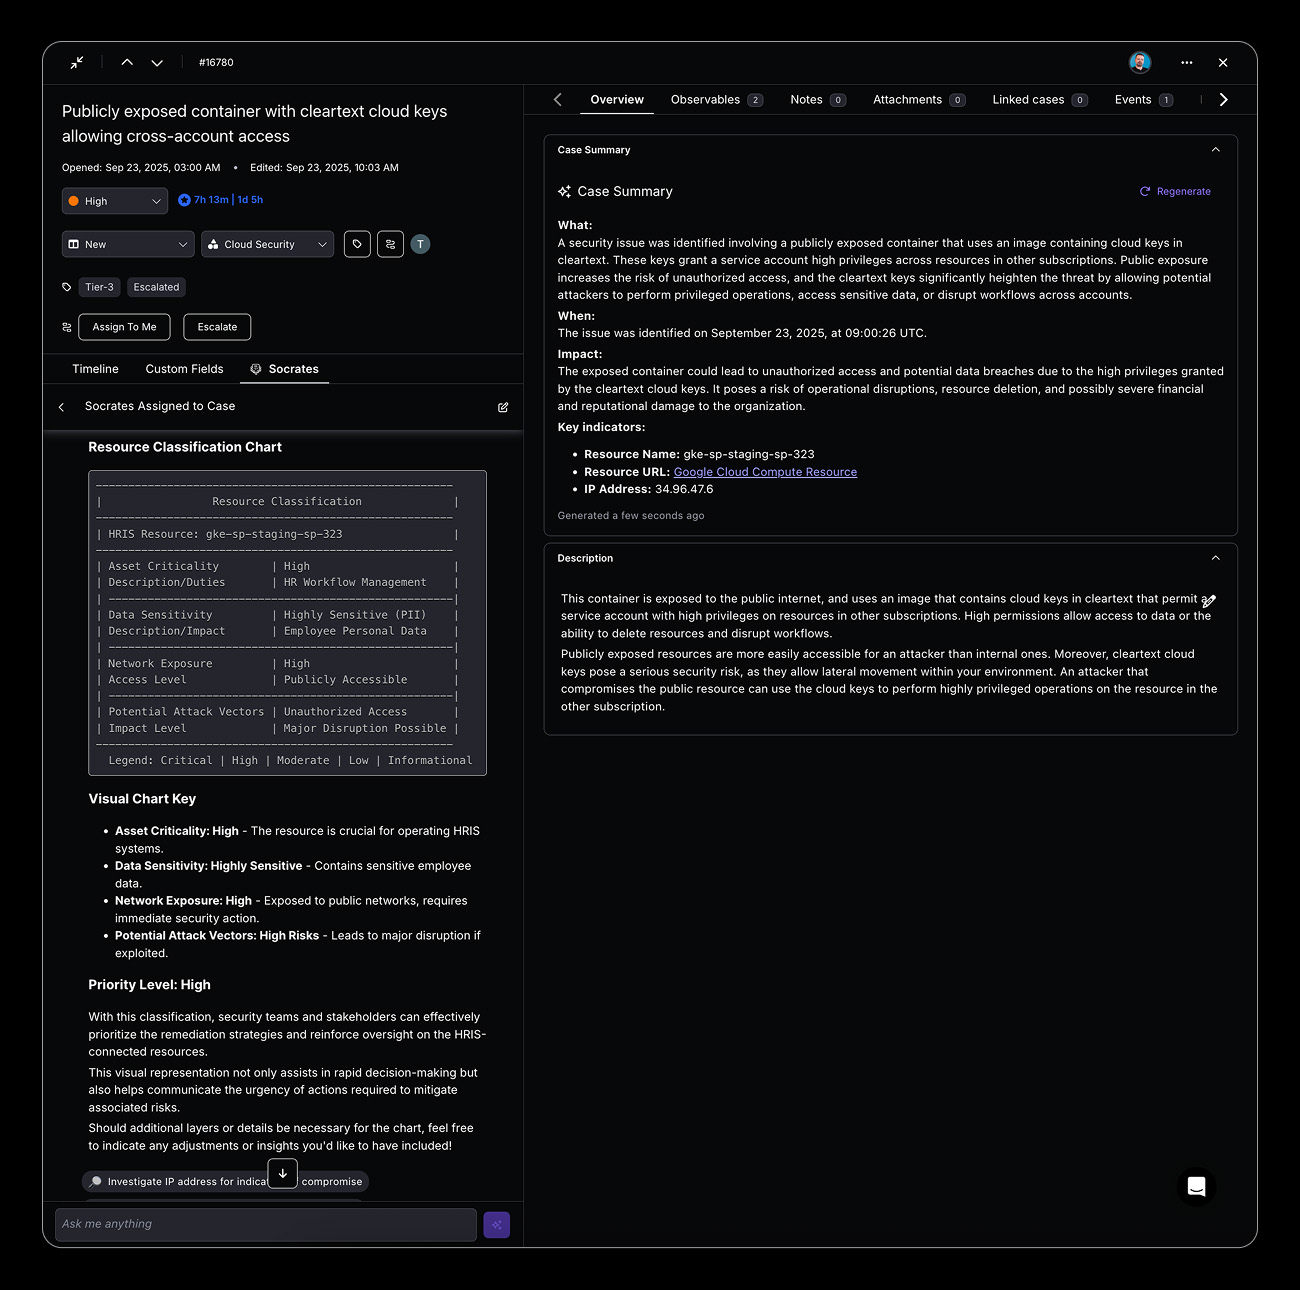Switch to the Timeline tab
Viewport: 1300px width, 1290px height.
[95, 369]
